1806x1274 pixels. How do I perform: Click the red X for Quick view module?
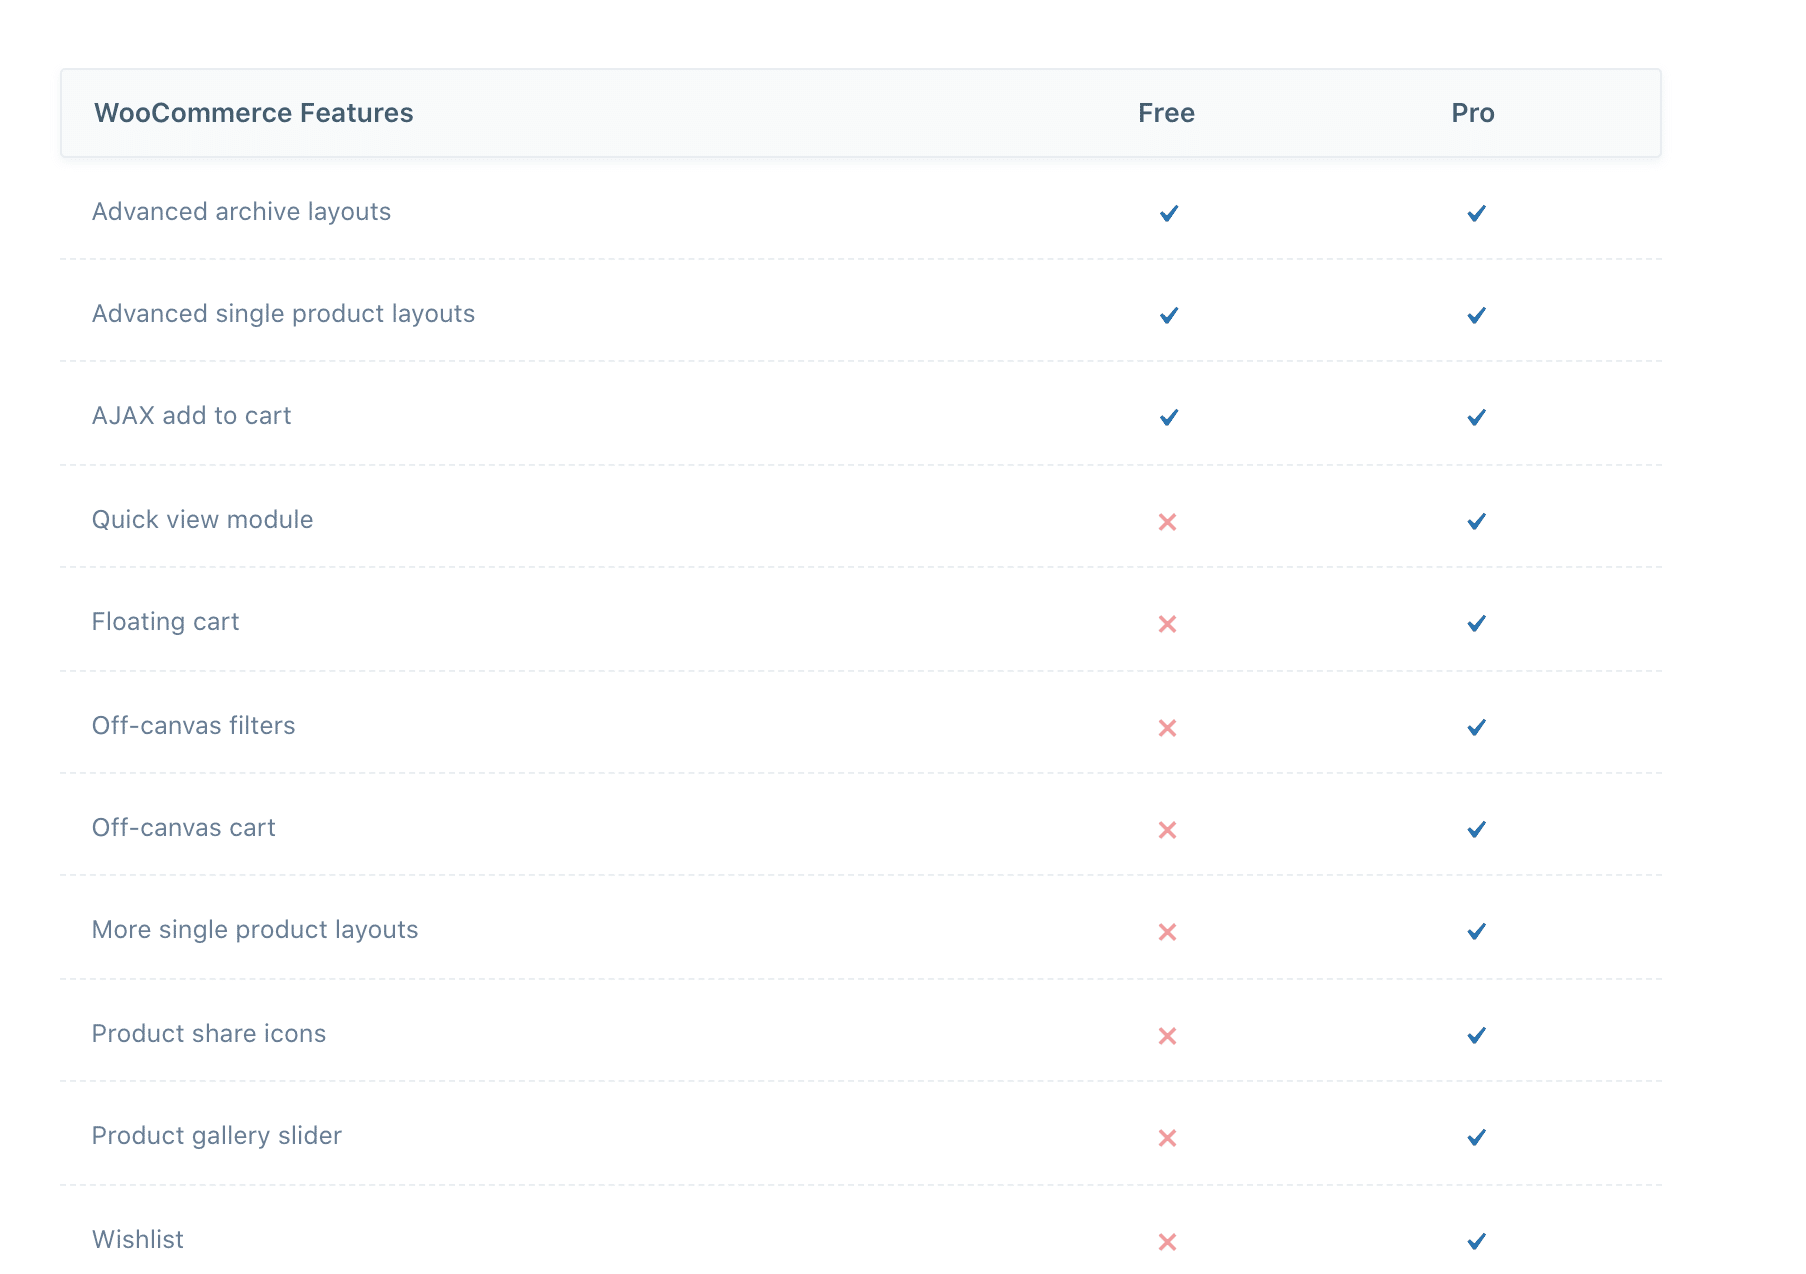[x=1167, y=522]
